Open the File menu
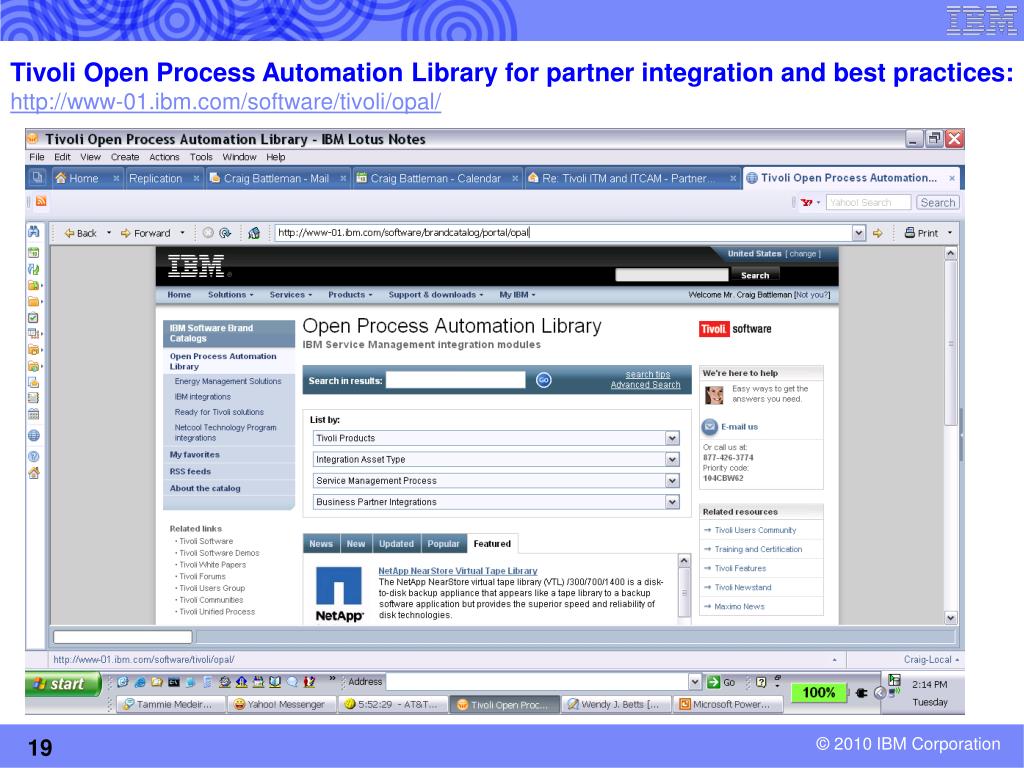Screen dimensions: 1024x768 pos(37,157)
